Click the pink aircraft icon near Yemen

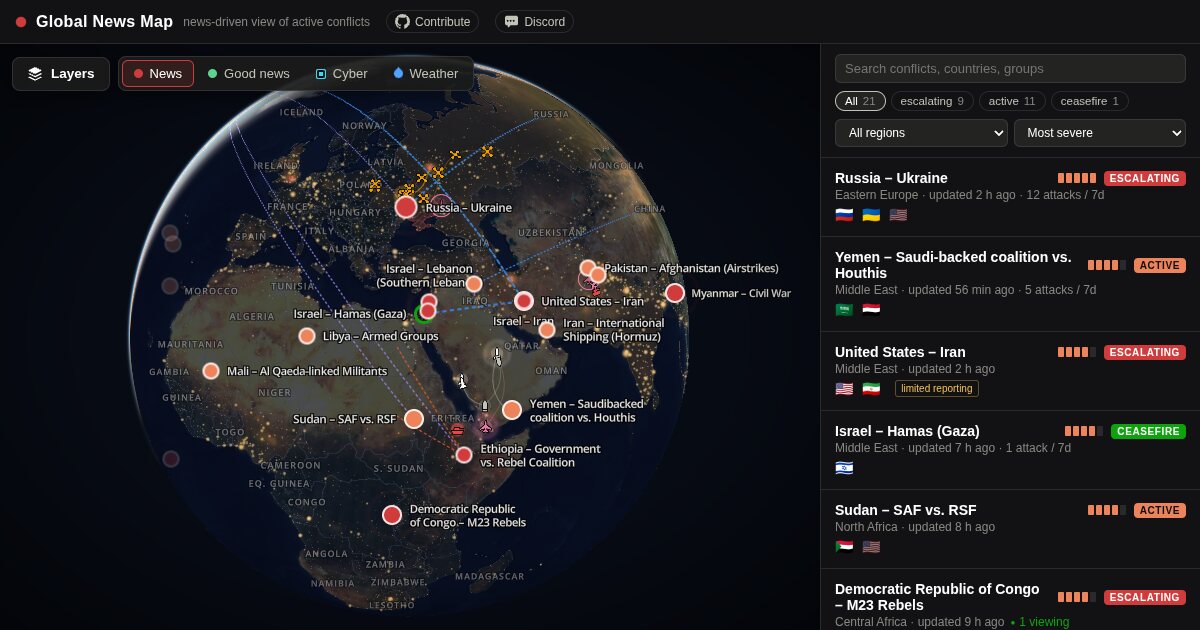tap(486, 426)
